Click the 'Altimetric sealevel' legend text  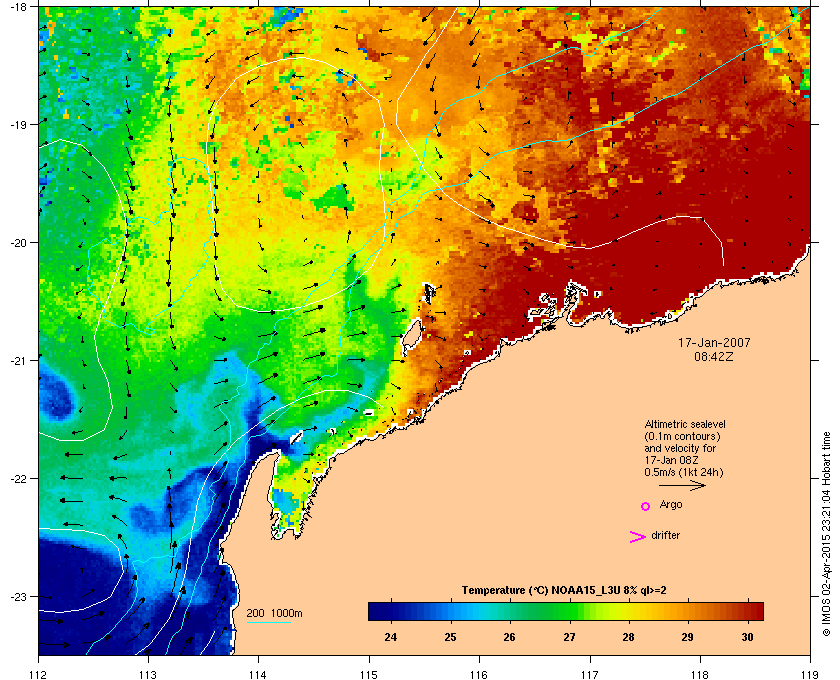685,424
